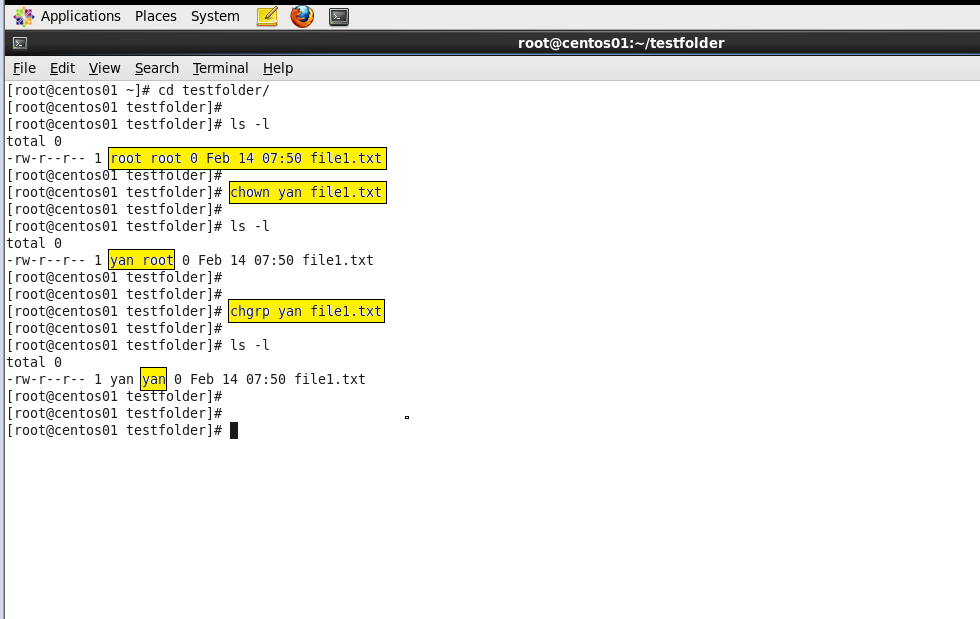
Task: Click the 'chgrp yan file1.txt' command text
Action: (x=306, y=311)
